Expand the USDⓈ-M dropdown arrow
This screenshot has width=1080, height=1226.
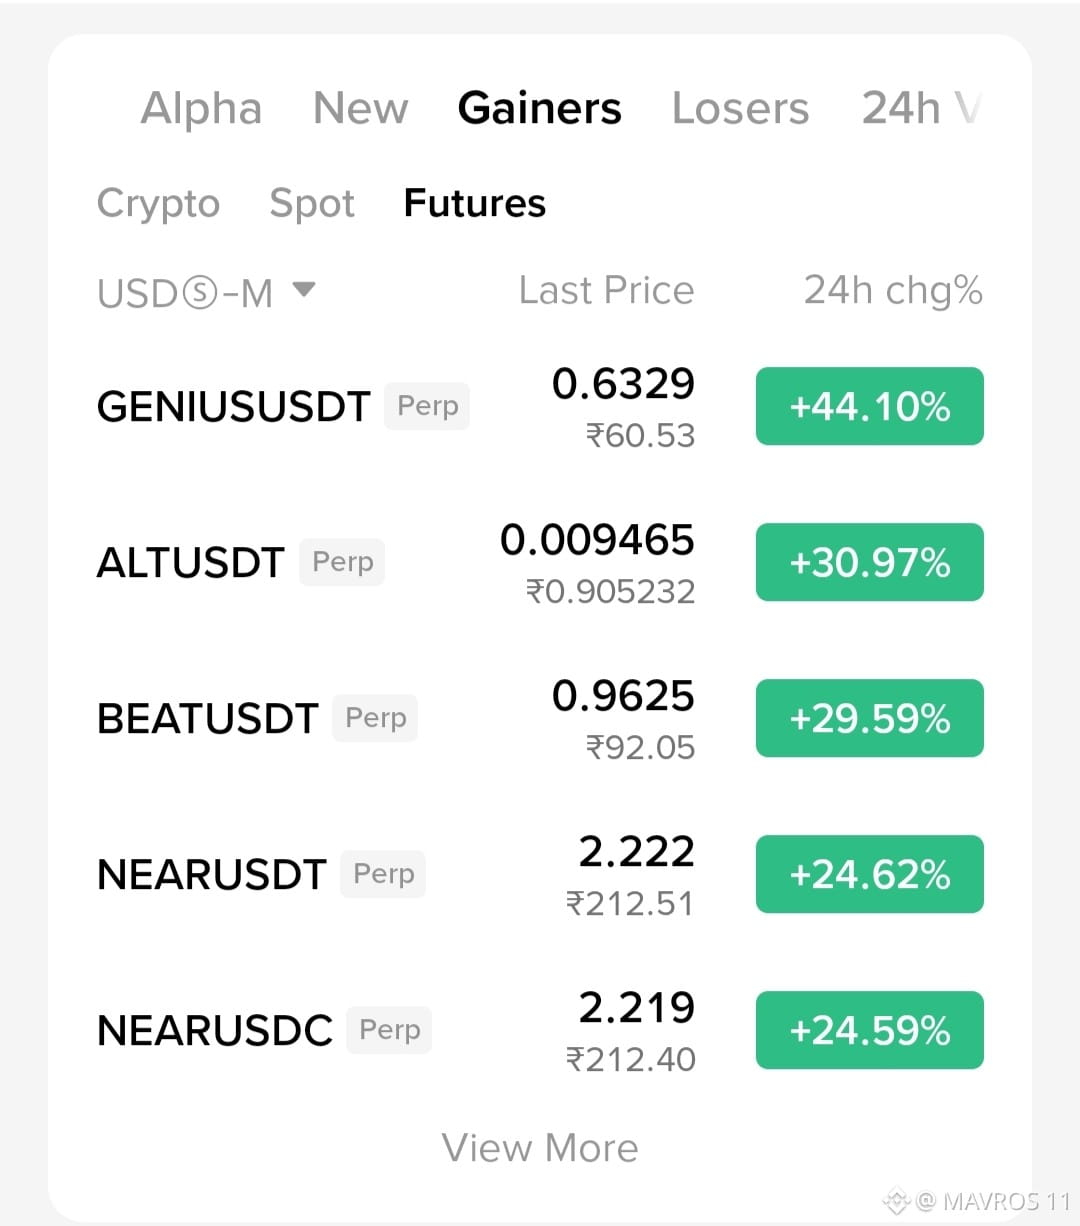pyautogui.click(x=304, y=290)
